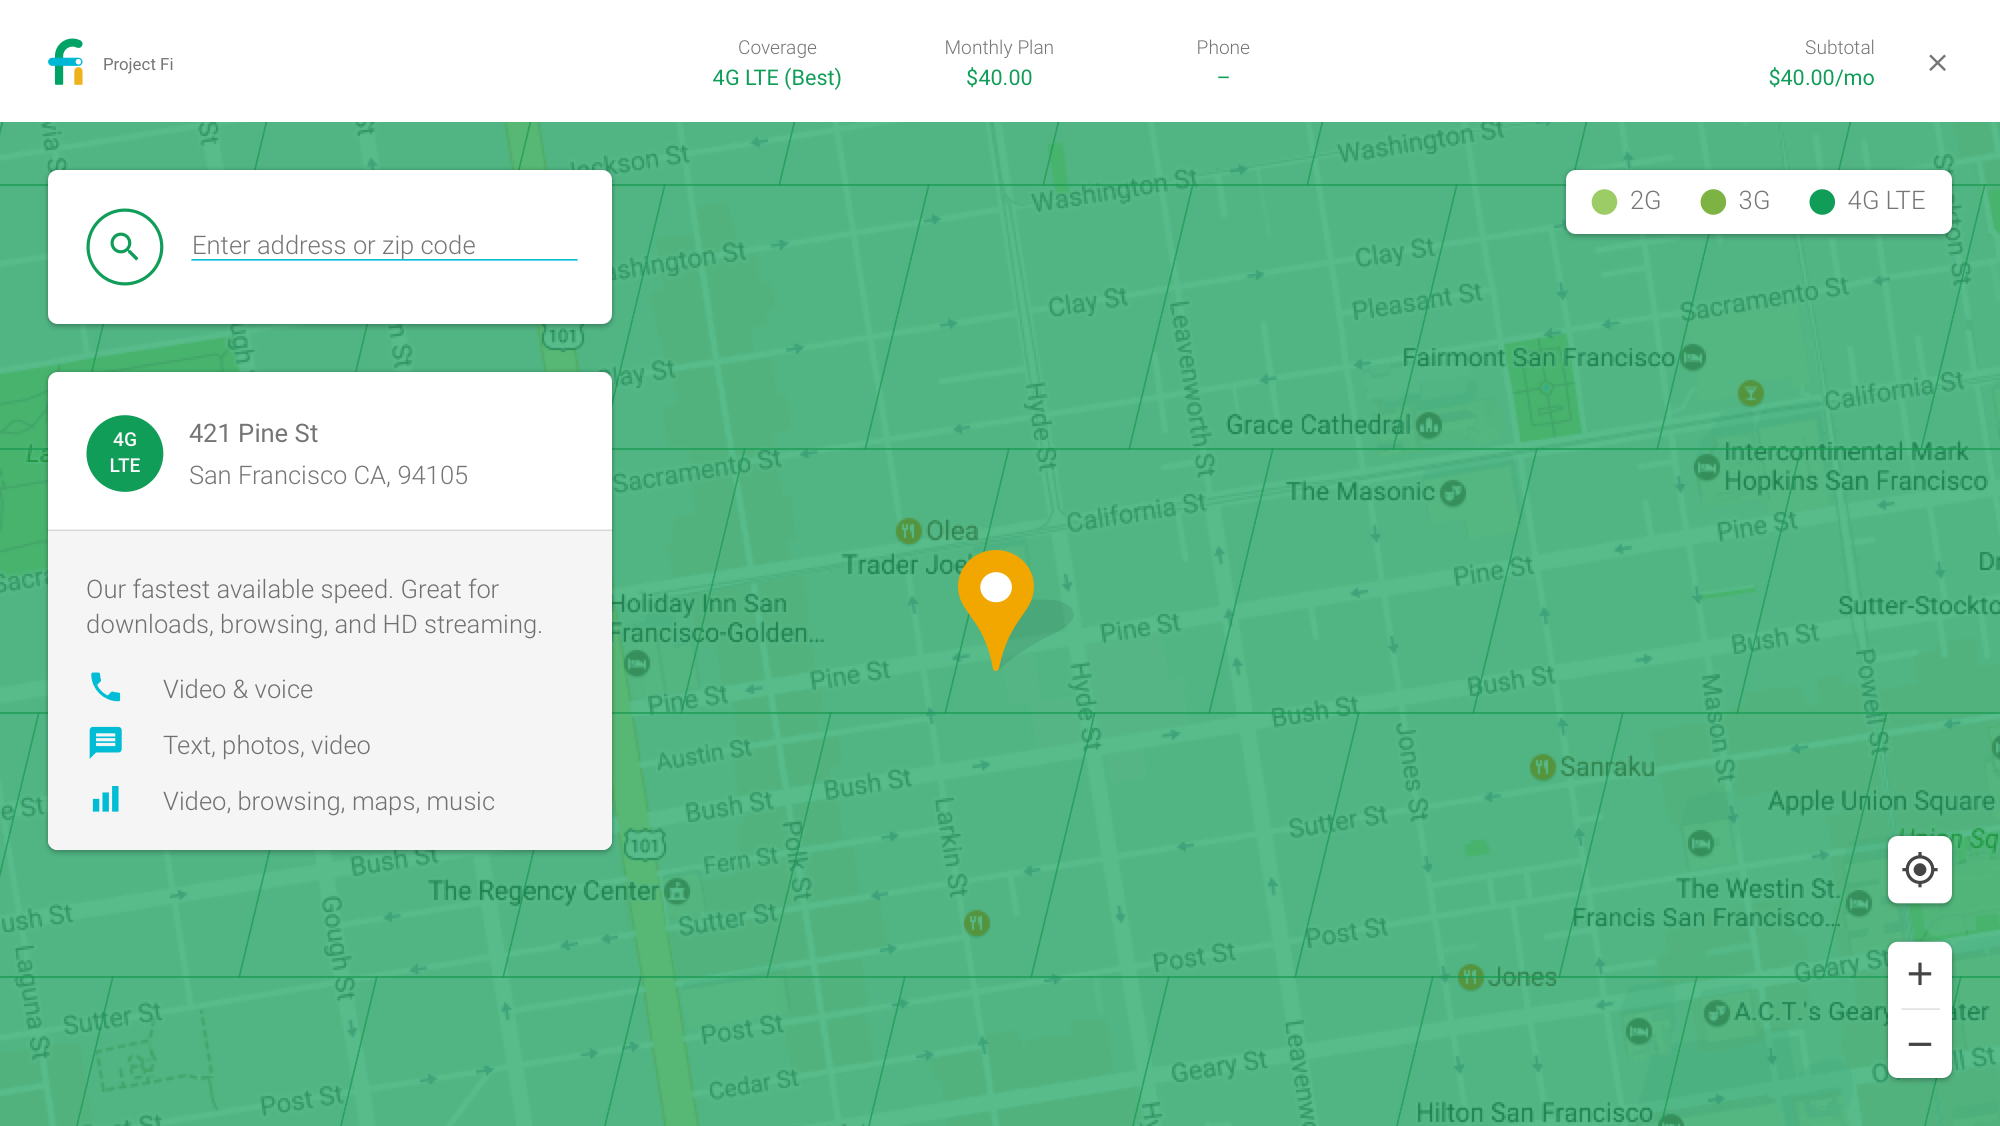2000x1126 pixels.
Task: Open the Coverage step in header
Action: (777, 63)
